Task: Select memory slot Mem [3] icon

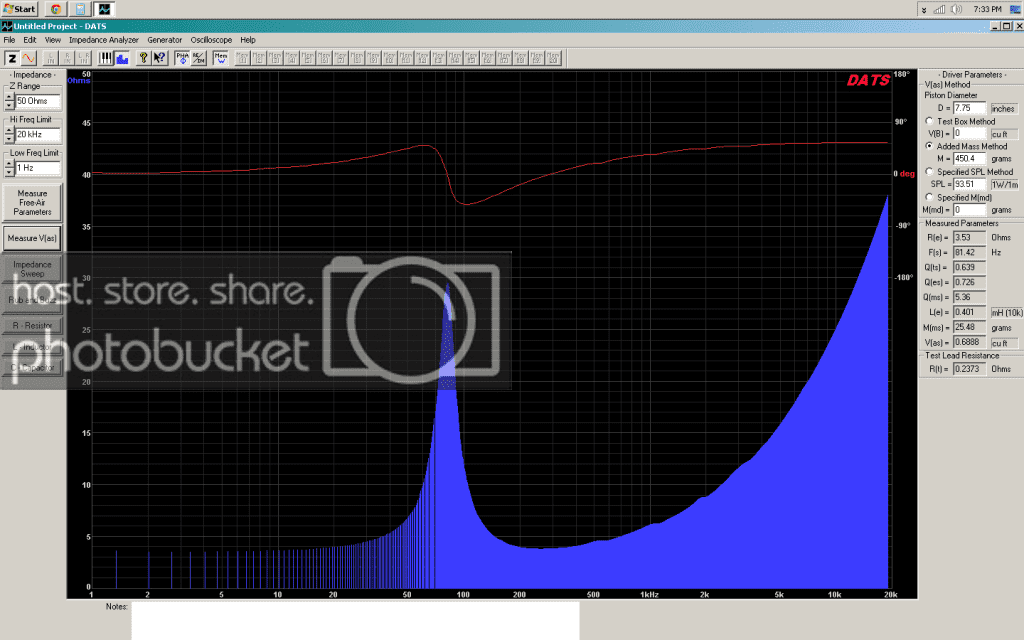Action: [x=276, y=58]
